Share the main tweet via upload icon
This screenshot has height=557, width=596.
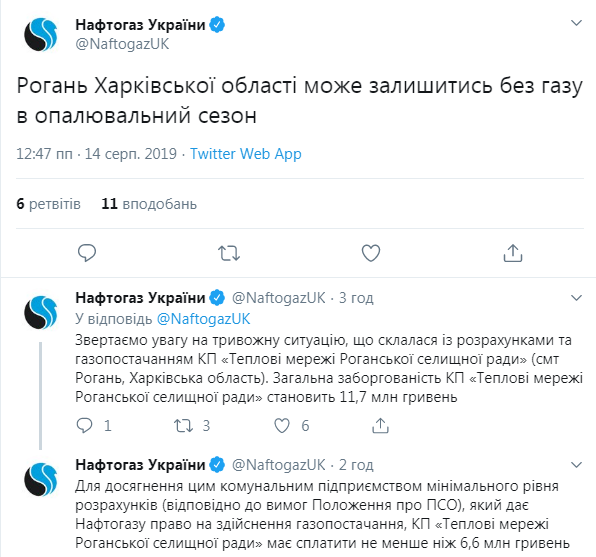click(x=513, y=253)
